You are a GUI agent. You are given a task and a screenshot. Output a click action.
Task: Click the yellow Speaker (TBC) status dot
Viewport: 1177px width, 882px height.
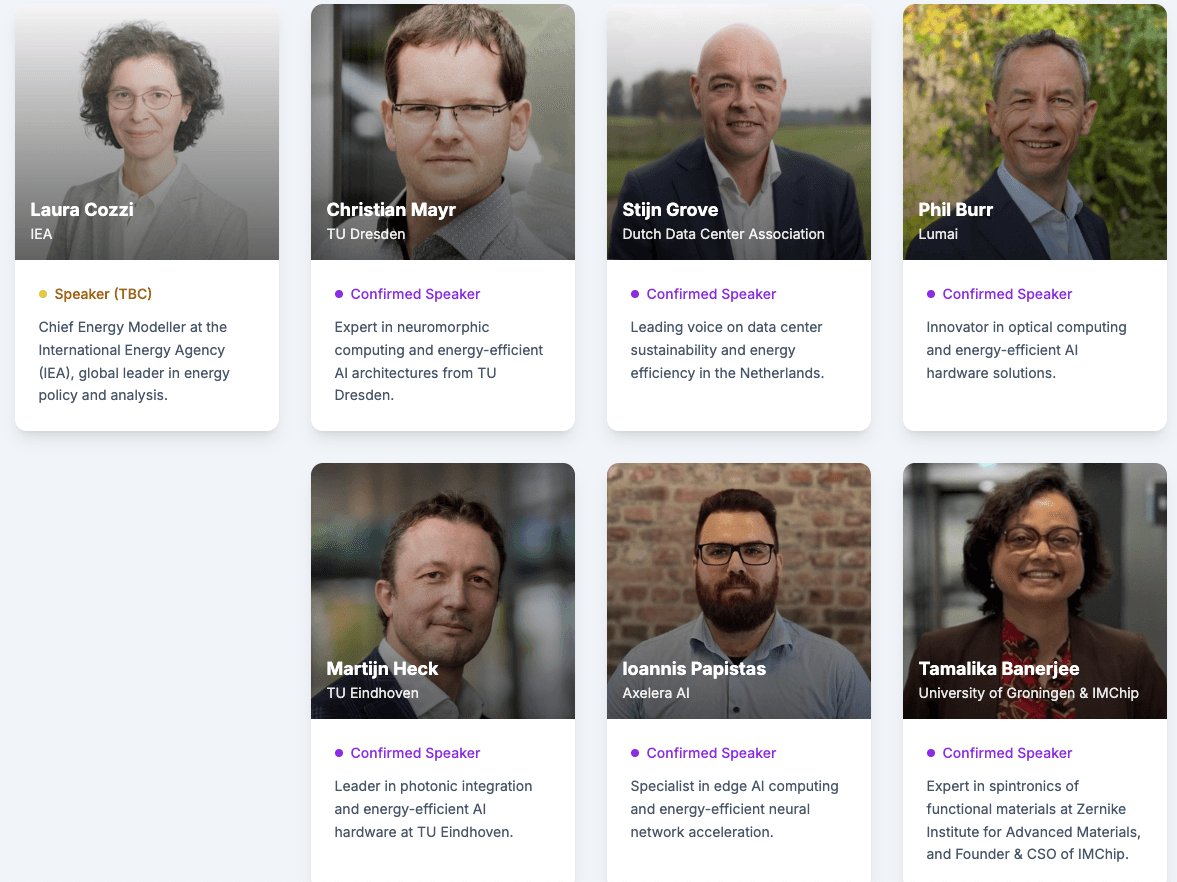(43, 294)
